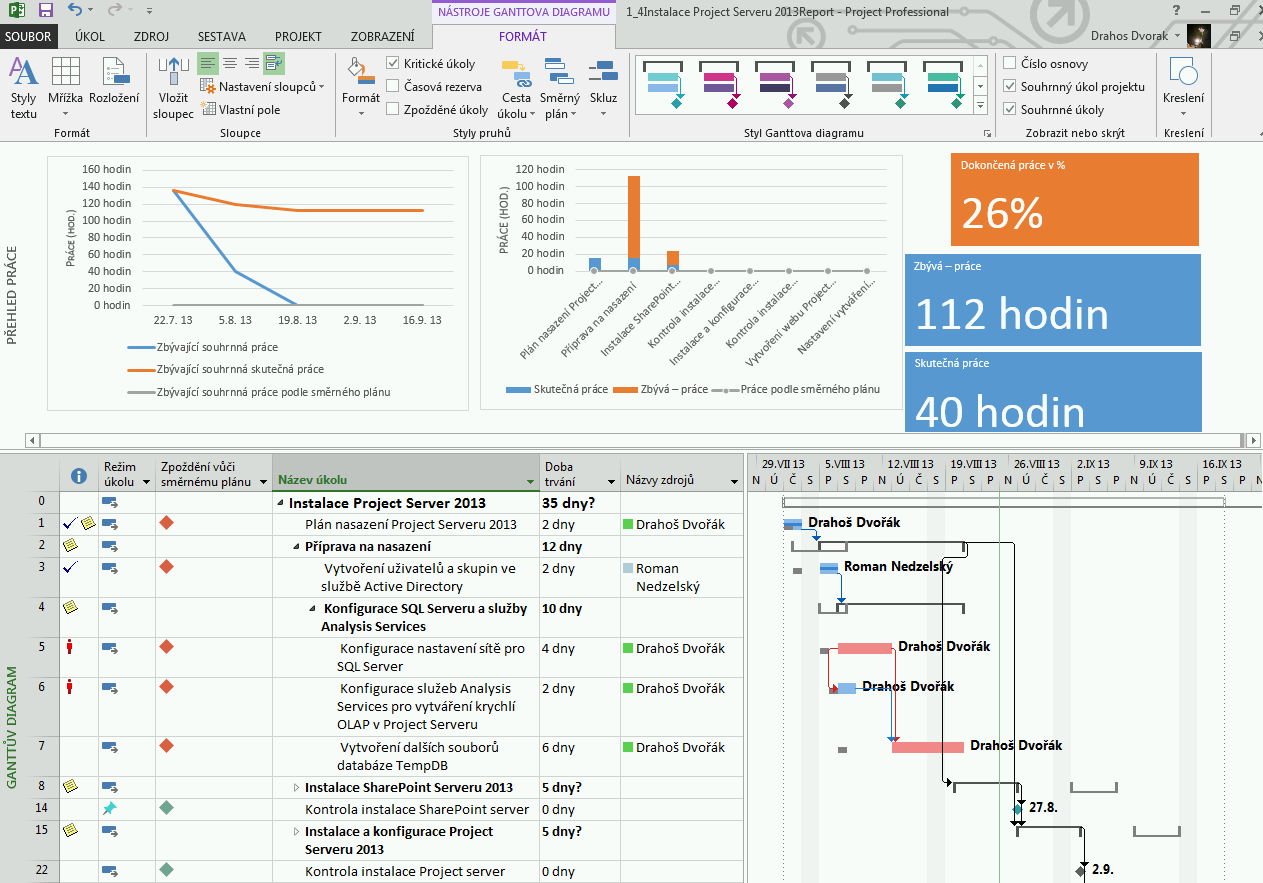Undo the last action
Image resolution: width=1263 pixels, height=883 pixels.
tap(76, 11)
